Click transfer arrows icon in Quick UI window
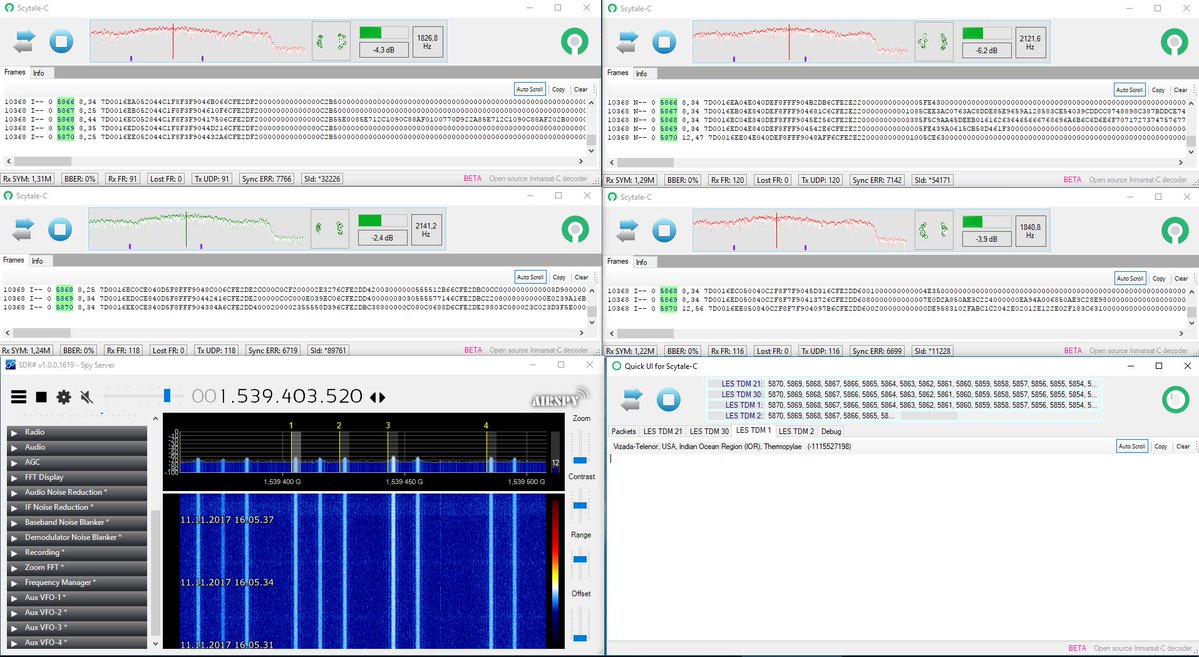1199x657 pixels. (631, 399)
